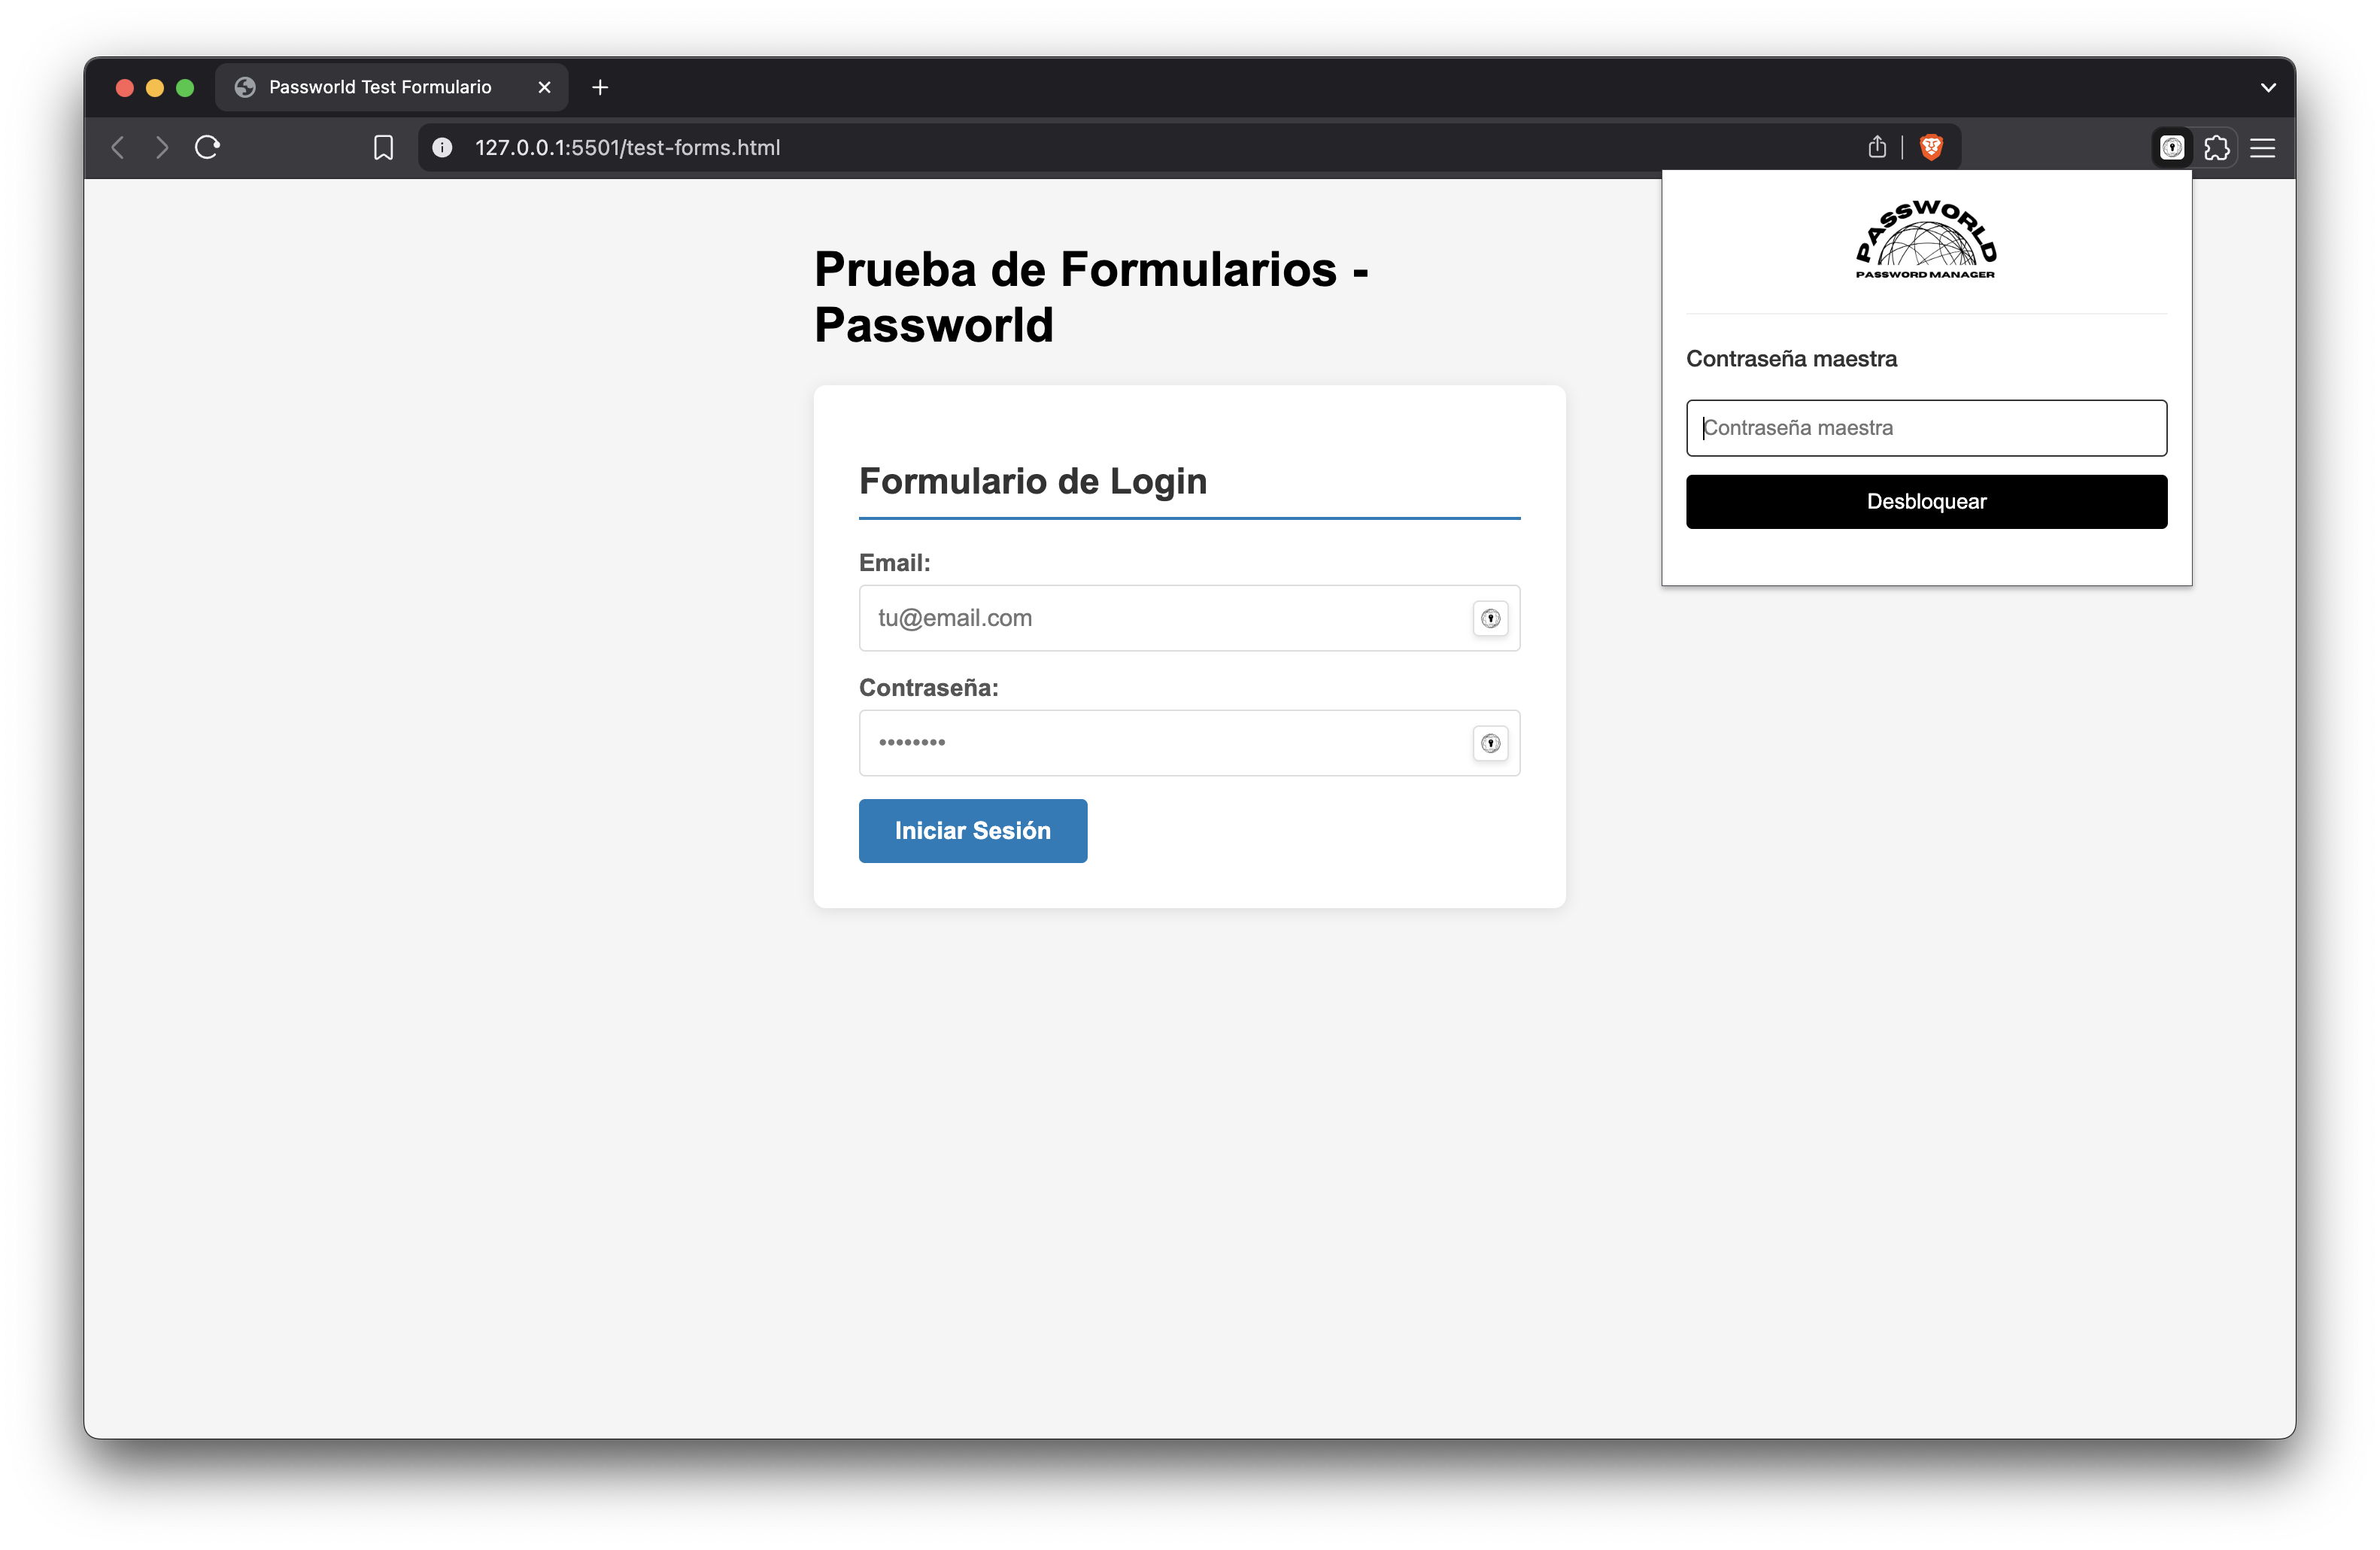Close the Passworld Test Formulario tab

coord(544,88)
